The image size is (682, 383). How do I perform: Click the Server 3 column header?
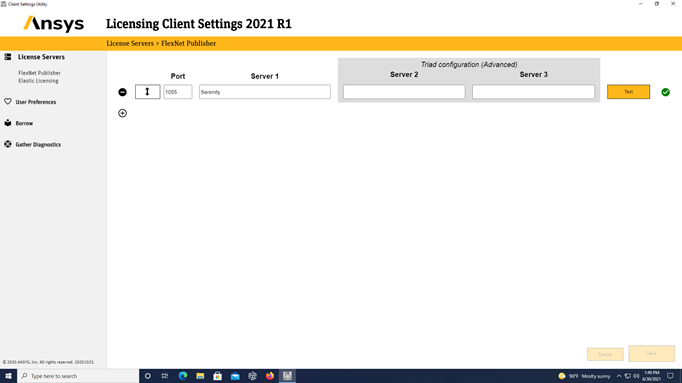[x=534, y=74]
